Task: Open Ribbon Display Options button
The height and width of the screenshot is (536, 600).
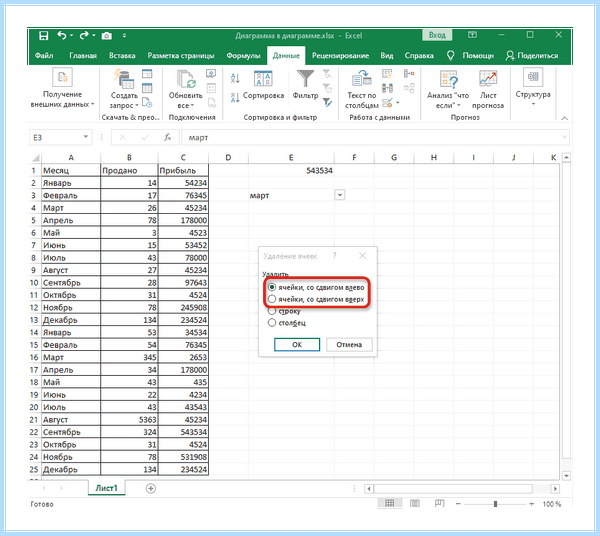Action: (473, 35)
